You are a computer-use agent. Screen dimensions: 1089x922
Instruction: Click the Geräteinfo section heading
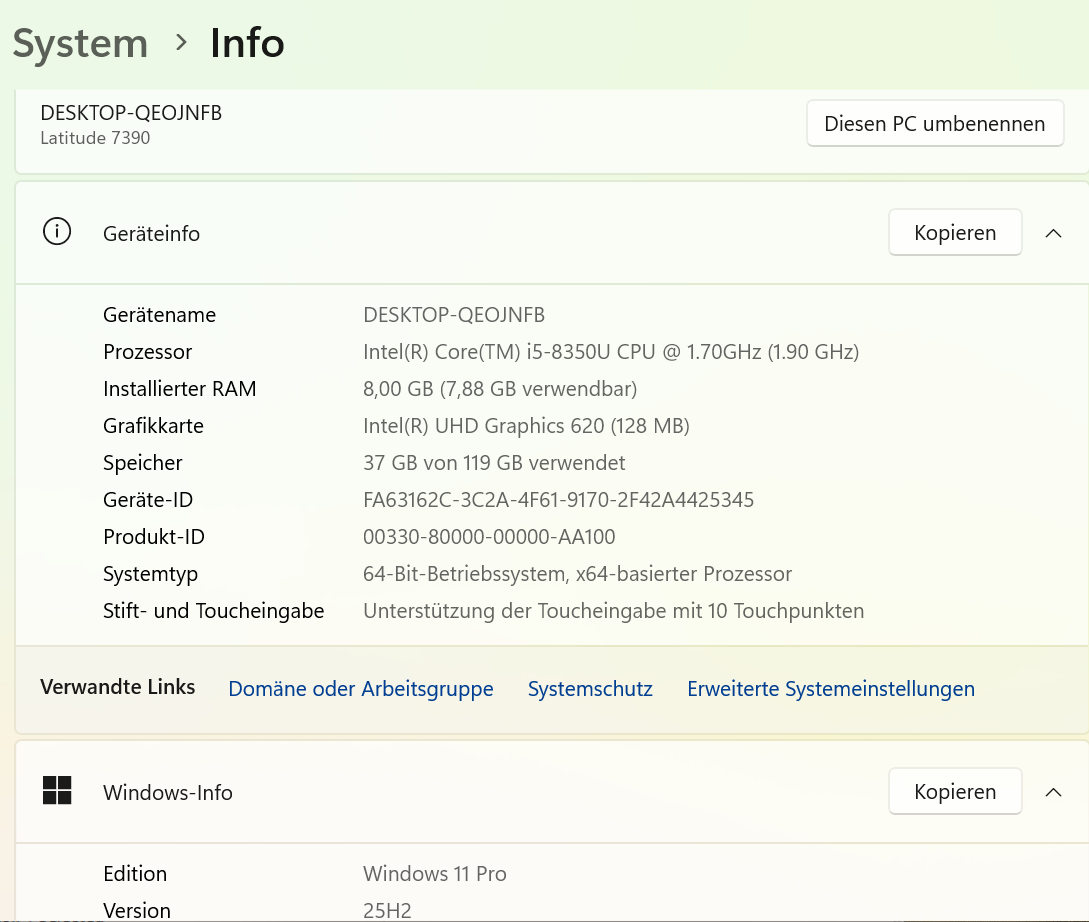coord(151,234)
